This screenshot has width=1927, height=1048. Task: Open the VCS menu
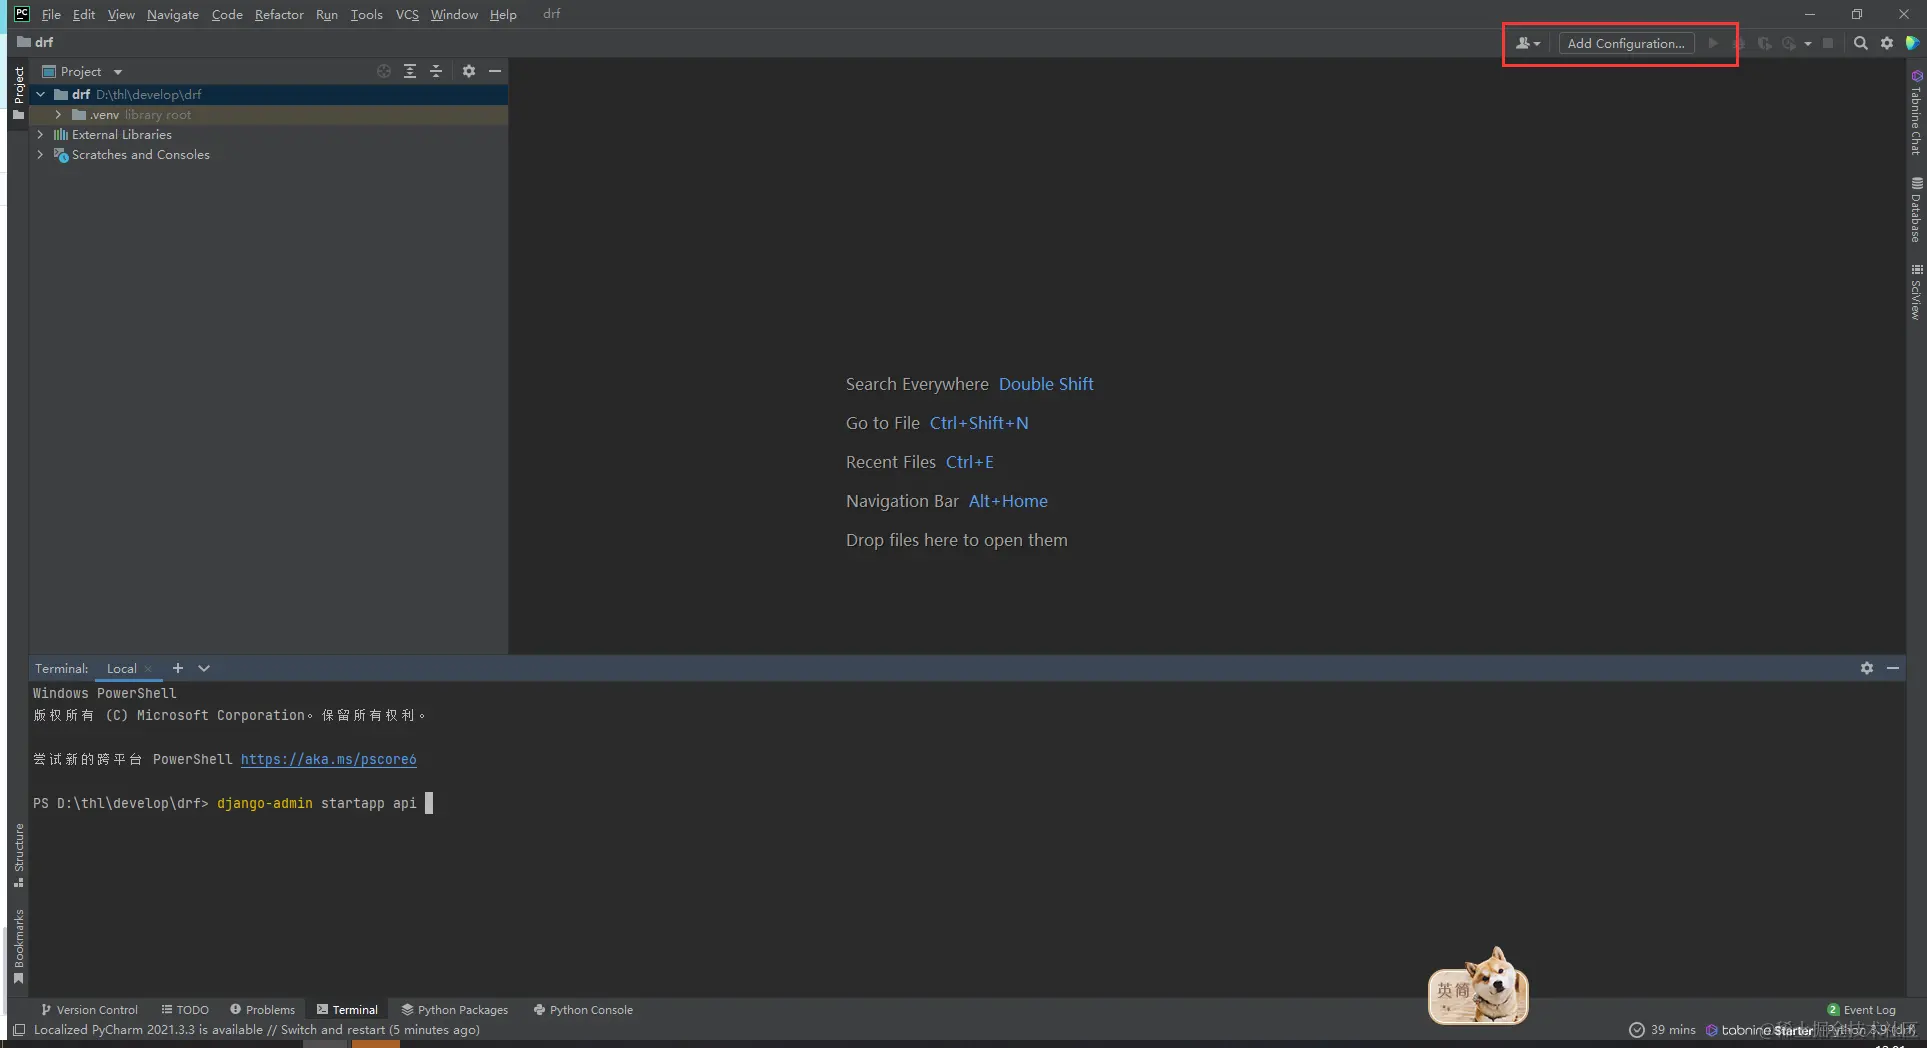[x=407, y=14]
